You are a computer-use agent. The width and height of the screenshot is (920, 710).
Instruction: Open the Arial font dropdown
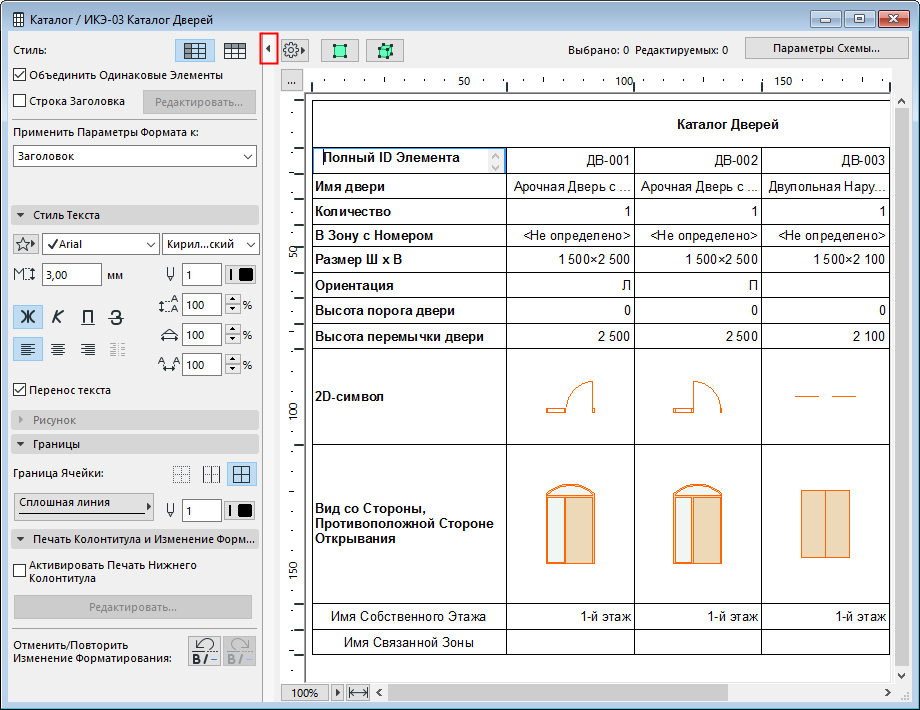click(100, 244)
